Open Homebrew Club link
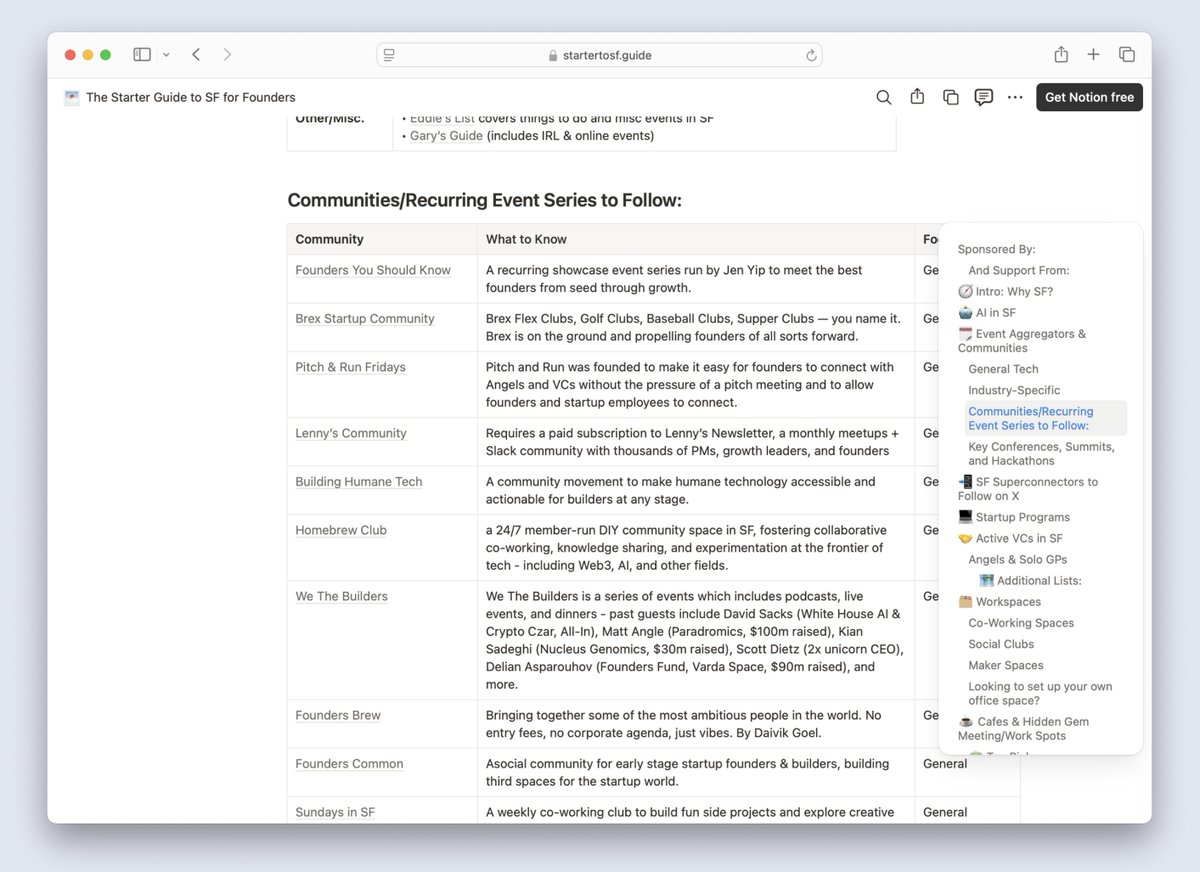The width and height of the screenshot is (1200, 872). coord(341,530)
